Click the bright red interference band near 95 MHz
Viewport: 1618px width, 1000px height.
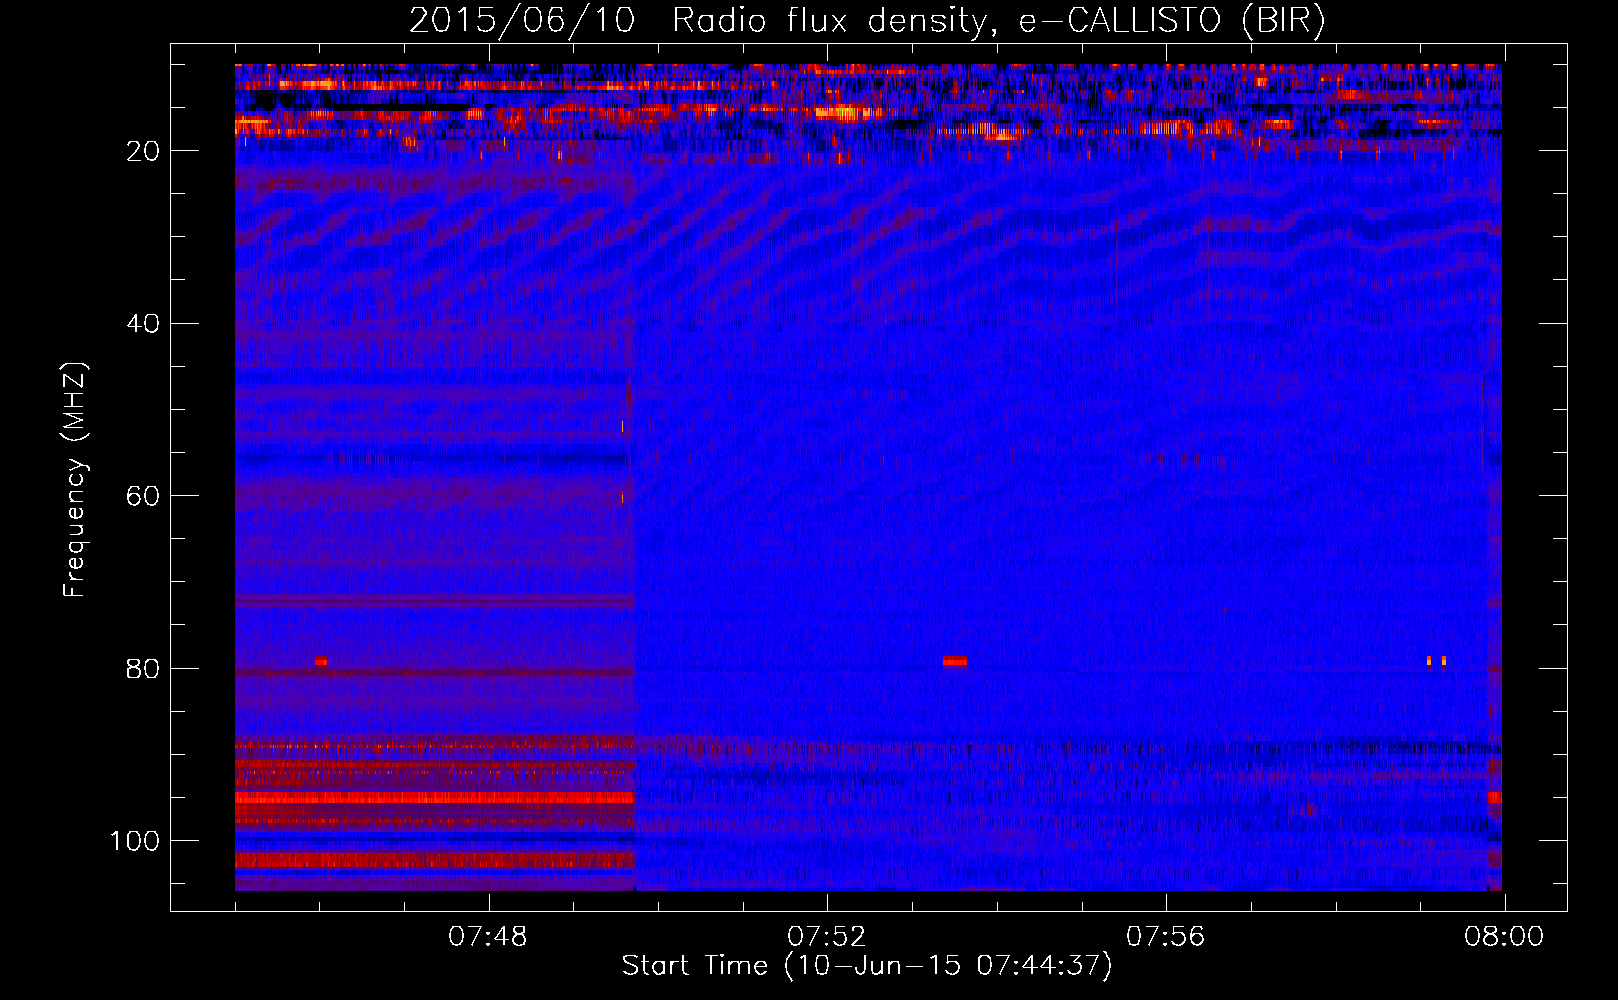(435, 798)
